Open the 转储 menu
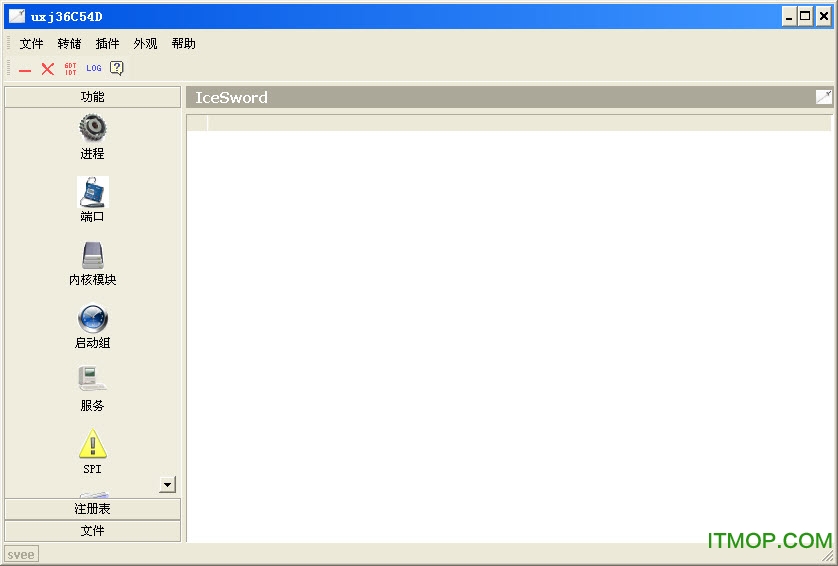The height and width of the screenshot is (566, 838). pyautogui.click(x=69, y=43)
